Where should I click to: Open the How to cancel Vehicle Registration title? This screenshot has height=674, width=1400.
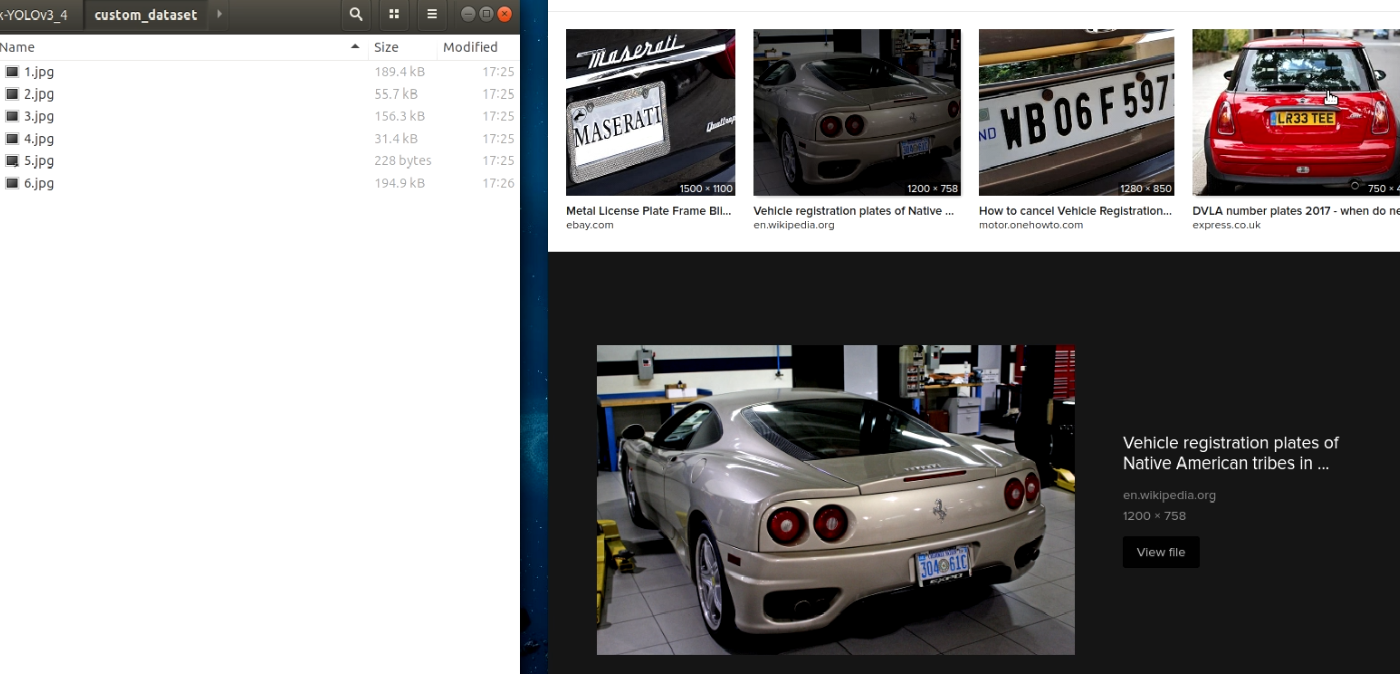point(1075,211)
